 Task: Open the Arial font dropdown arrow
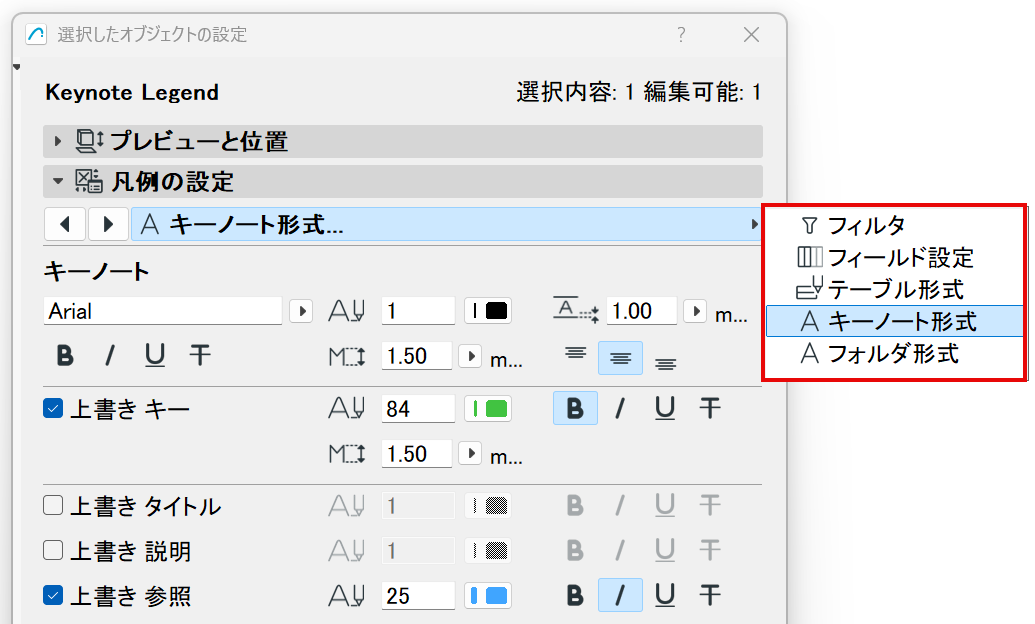point(300,311)
